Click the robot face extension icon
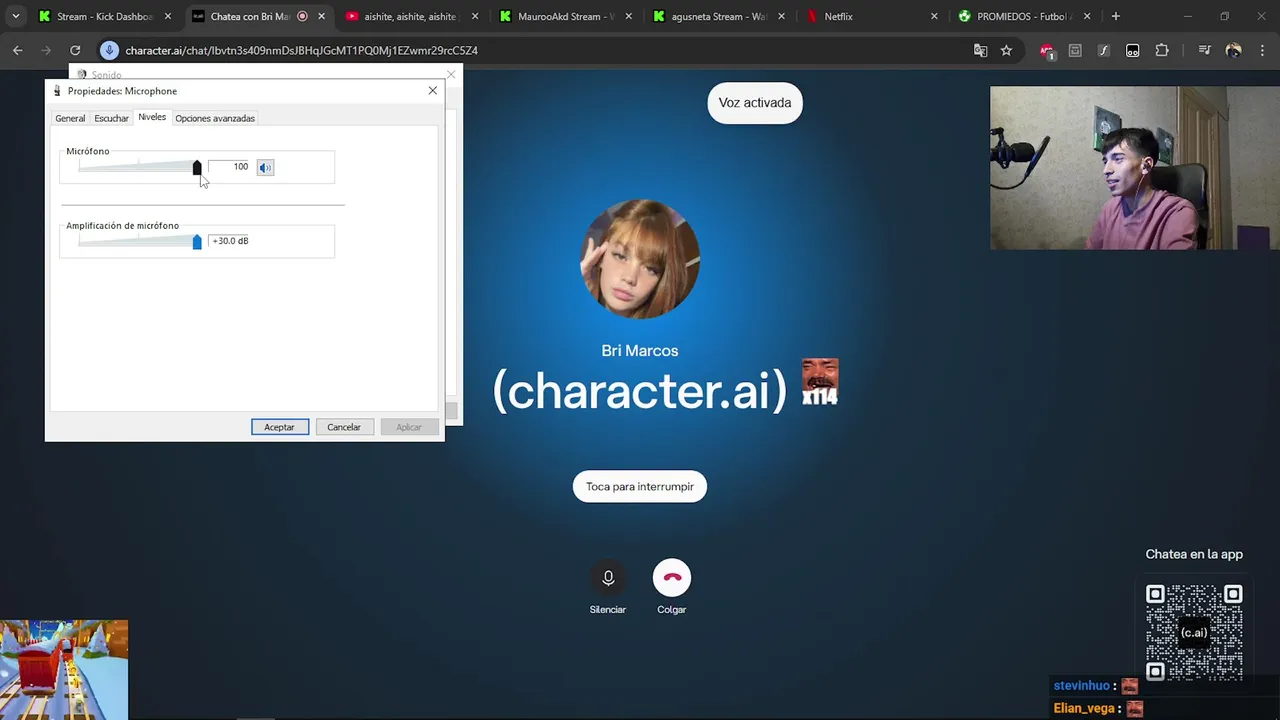 coord(1133,50)
